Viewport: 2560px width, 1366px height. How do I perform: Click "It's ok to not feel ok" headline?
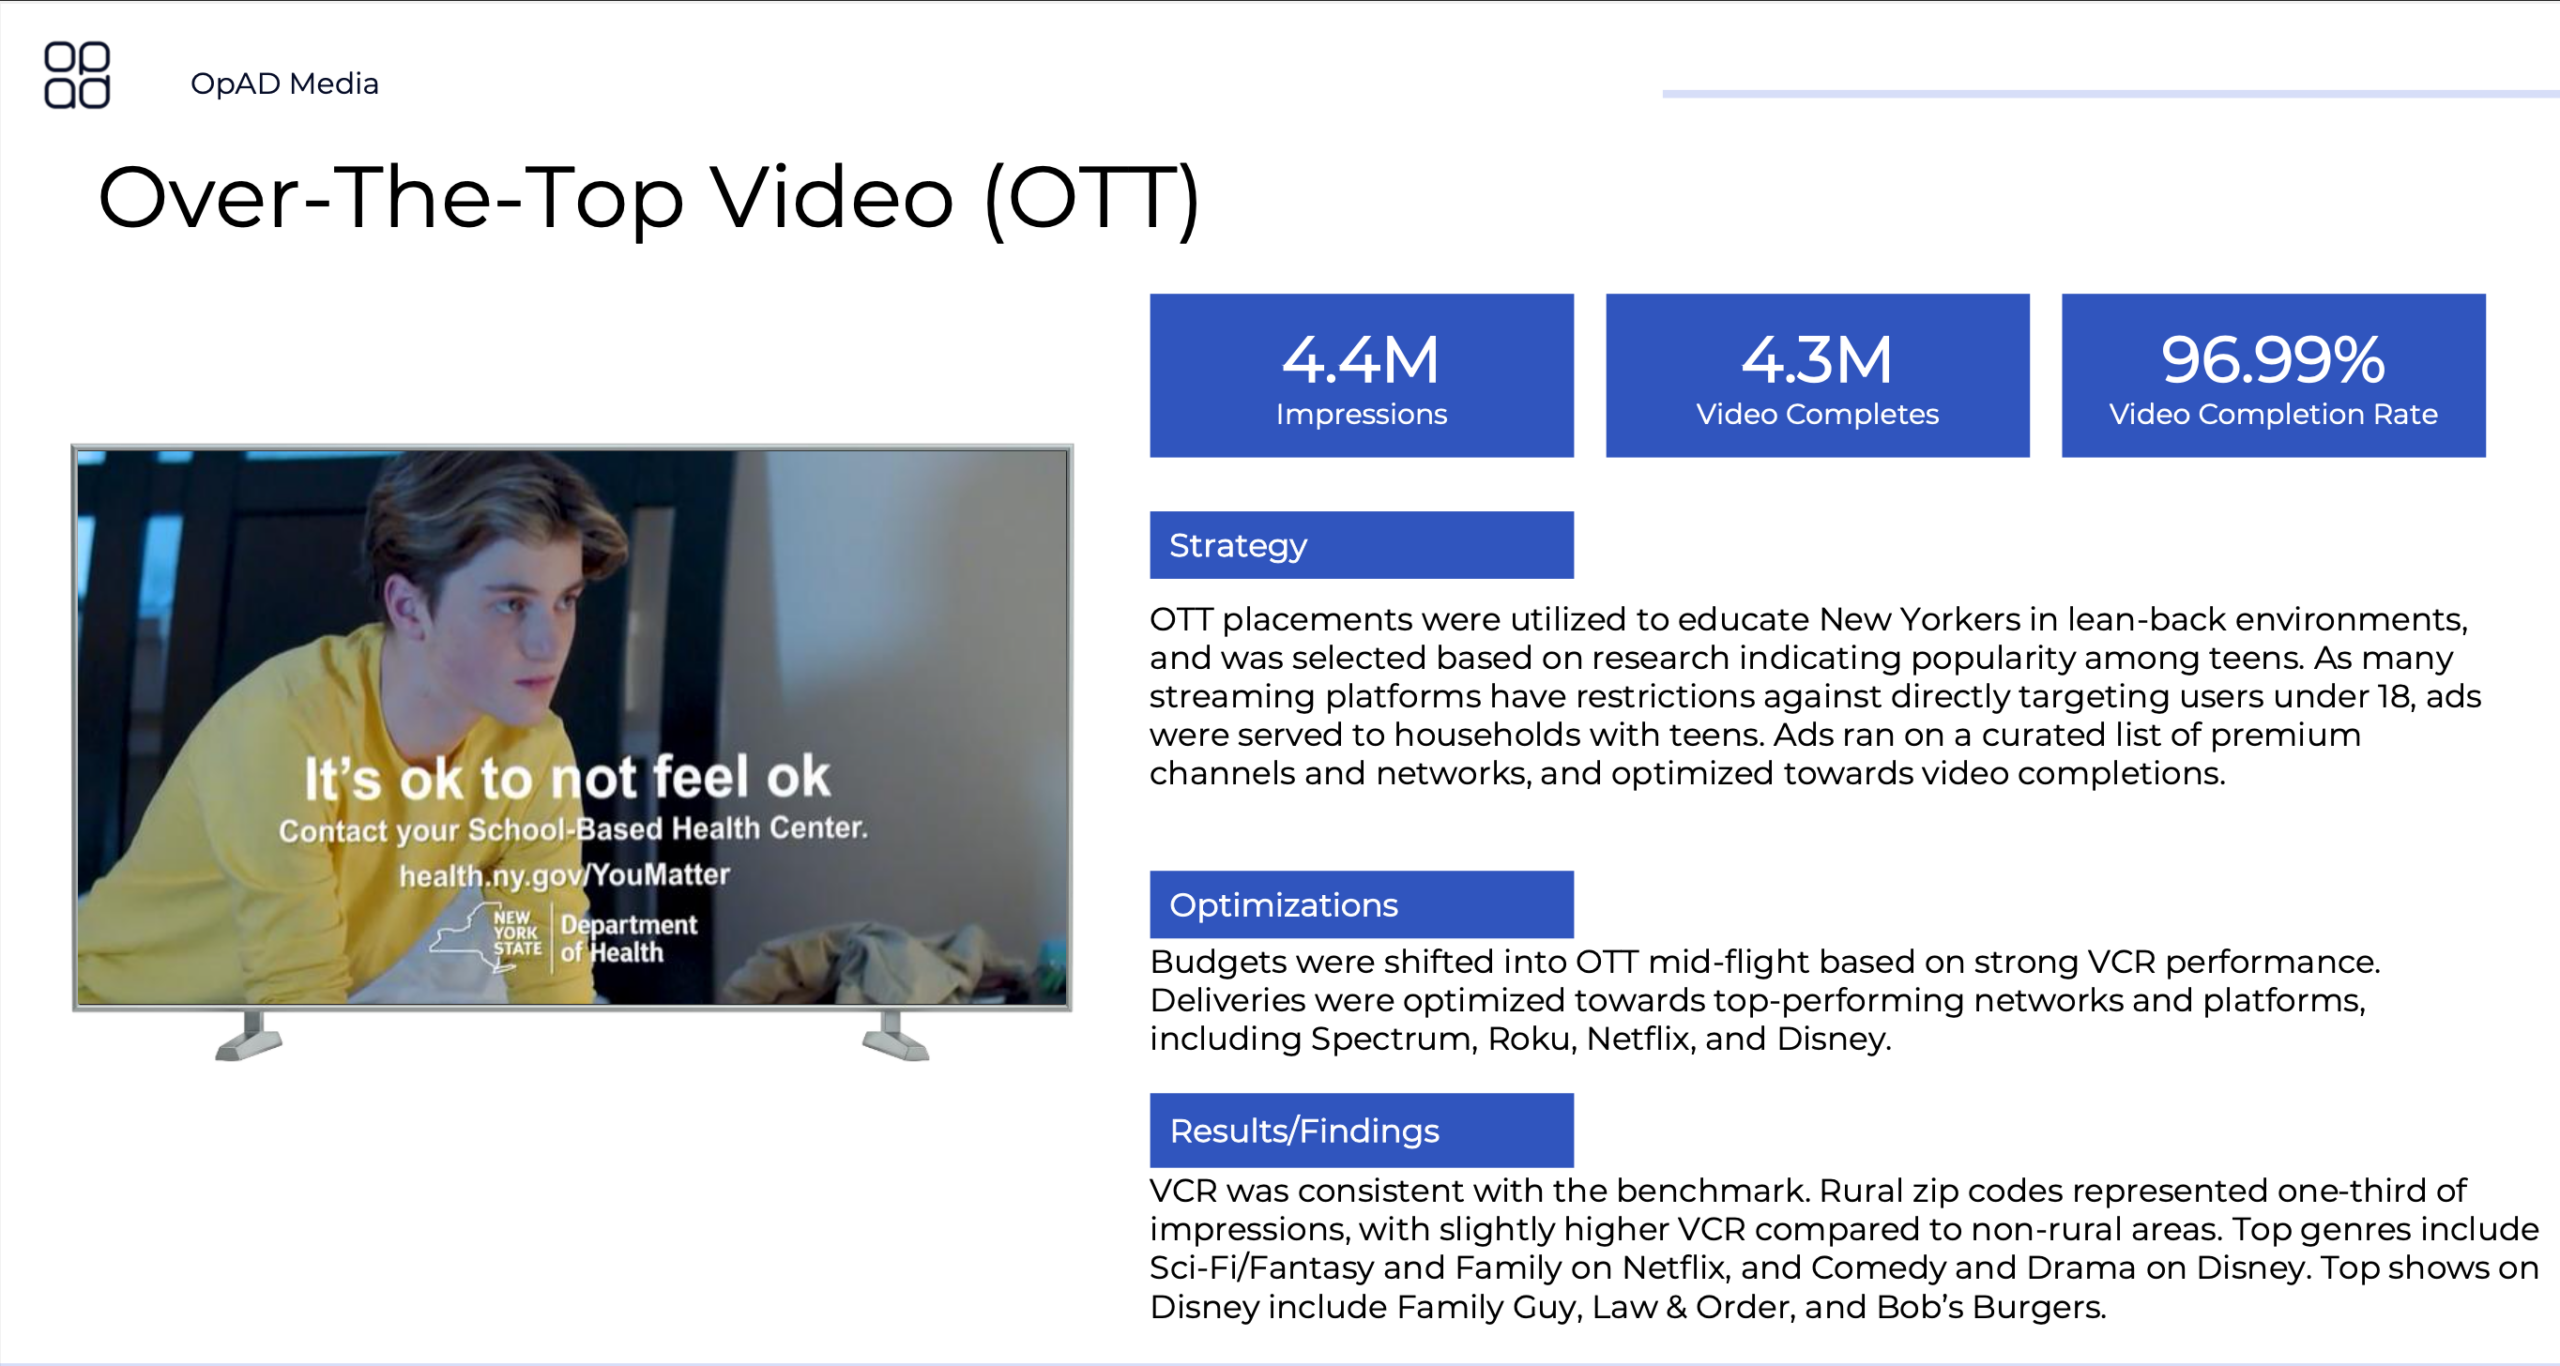point(567,778)
